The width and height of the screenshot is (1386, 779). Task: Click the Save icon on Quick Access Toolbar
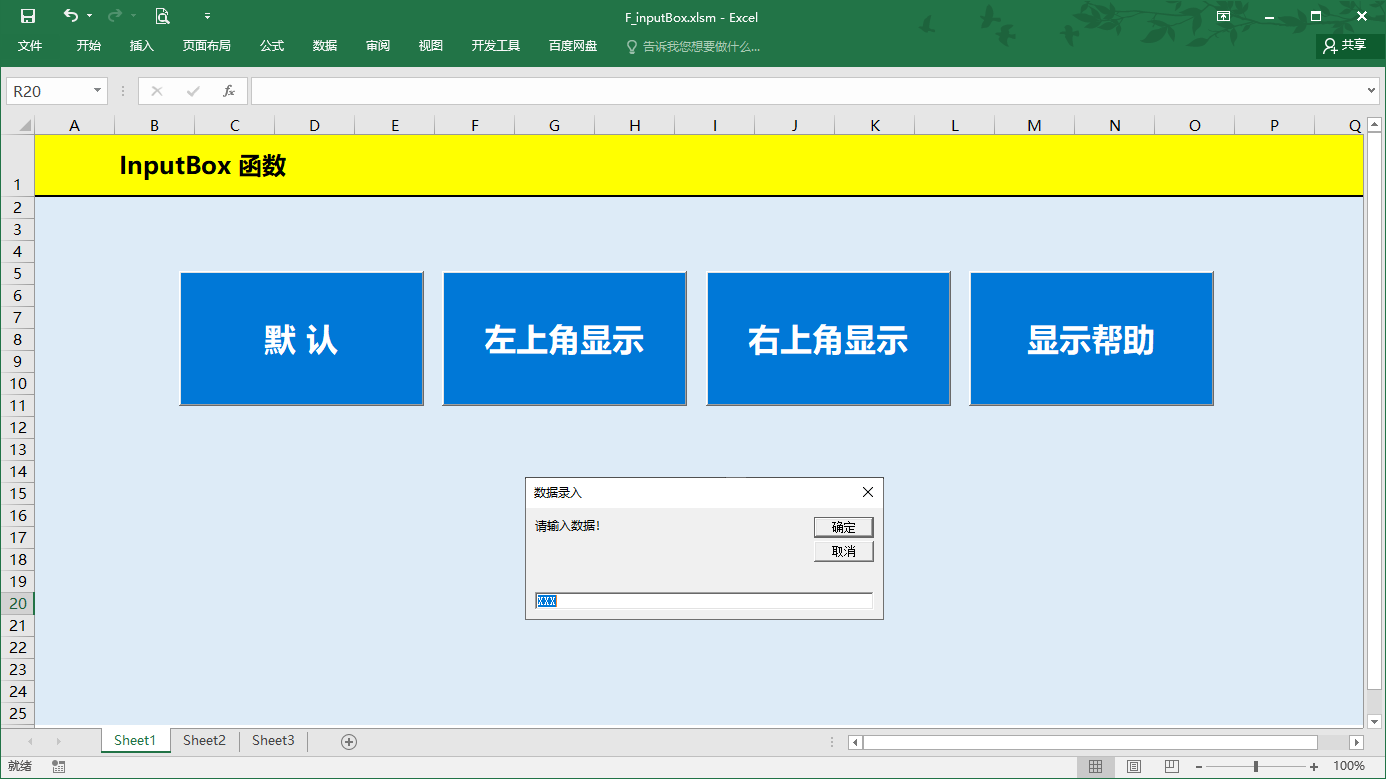click(x=27, y=17)
